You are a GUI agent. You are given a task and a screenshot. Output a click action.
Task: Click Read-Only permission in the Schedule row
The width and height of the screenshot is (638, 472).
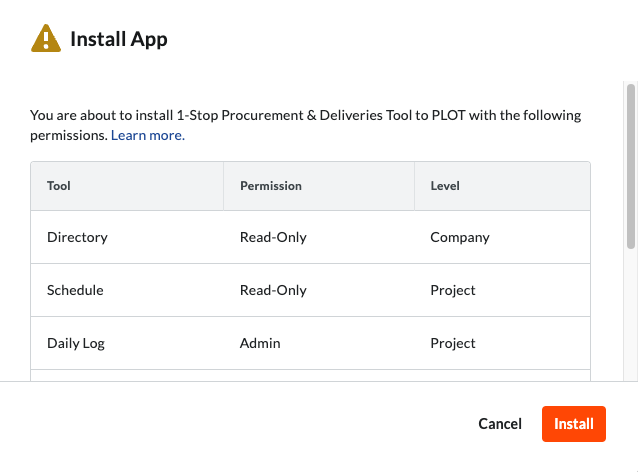pos(273,290)
